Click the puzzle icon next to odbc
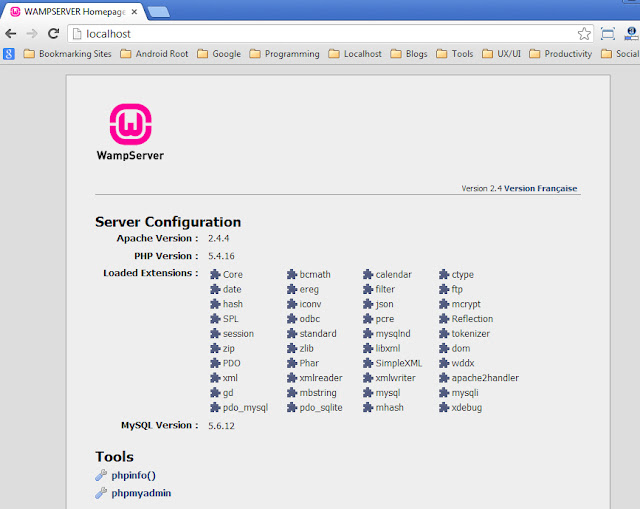This screenshot has height=509, width=640. [291, 319]
